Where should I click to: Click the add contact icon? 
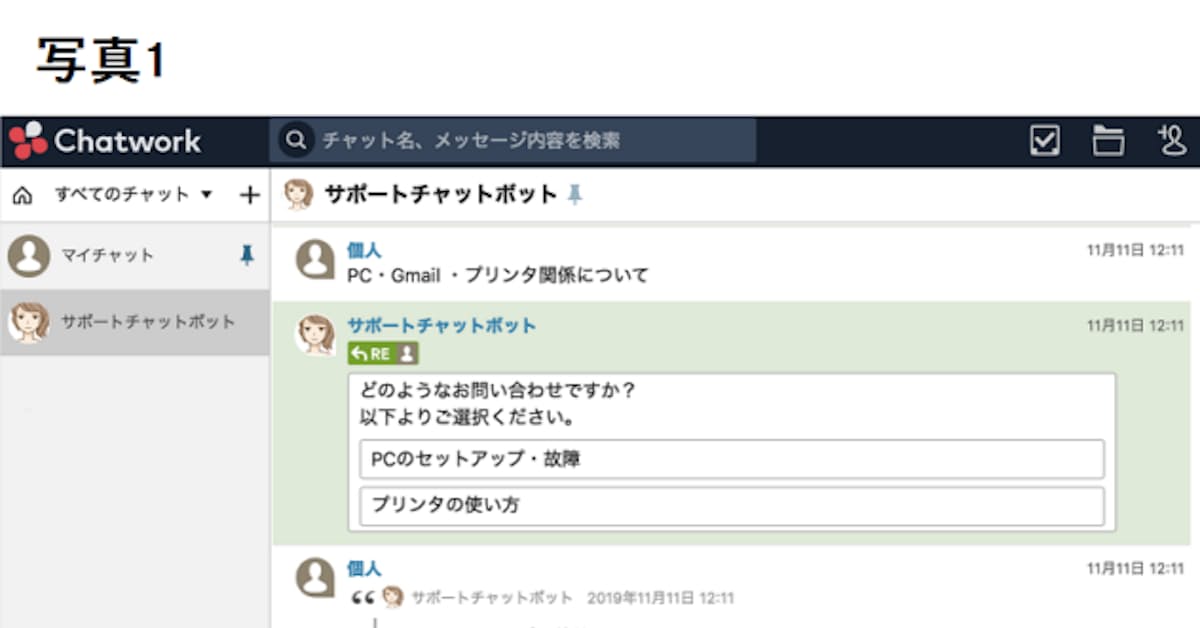pos(1170,141)
